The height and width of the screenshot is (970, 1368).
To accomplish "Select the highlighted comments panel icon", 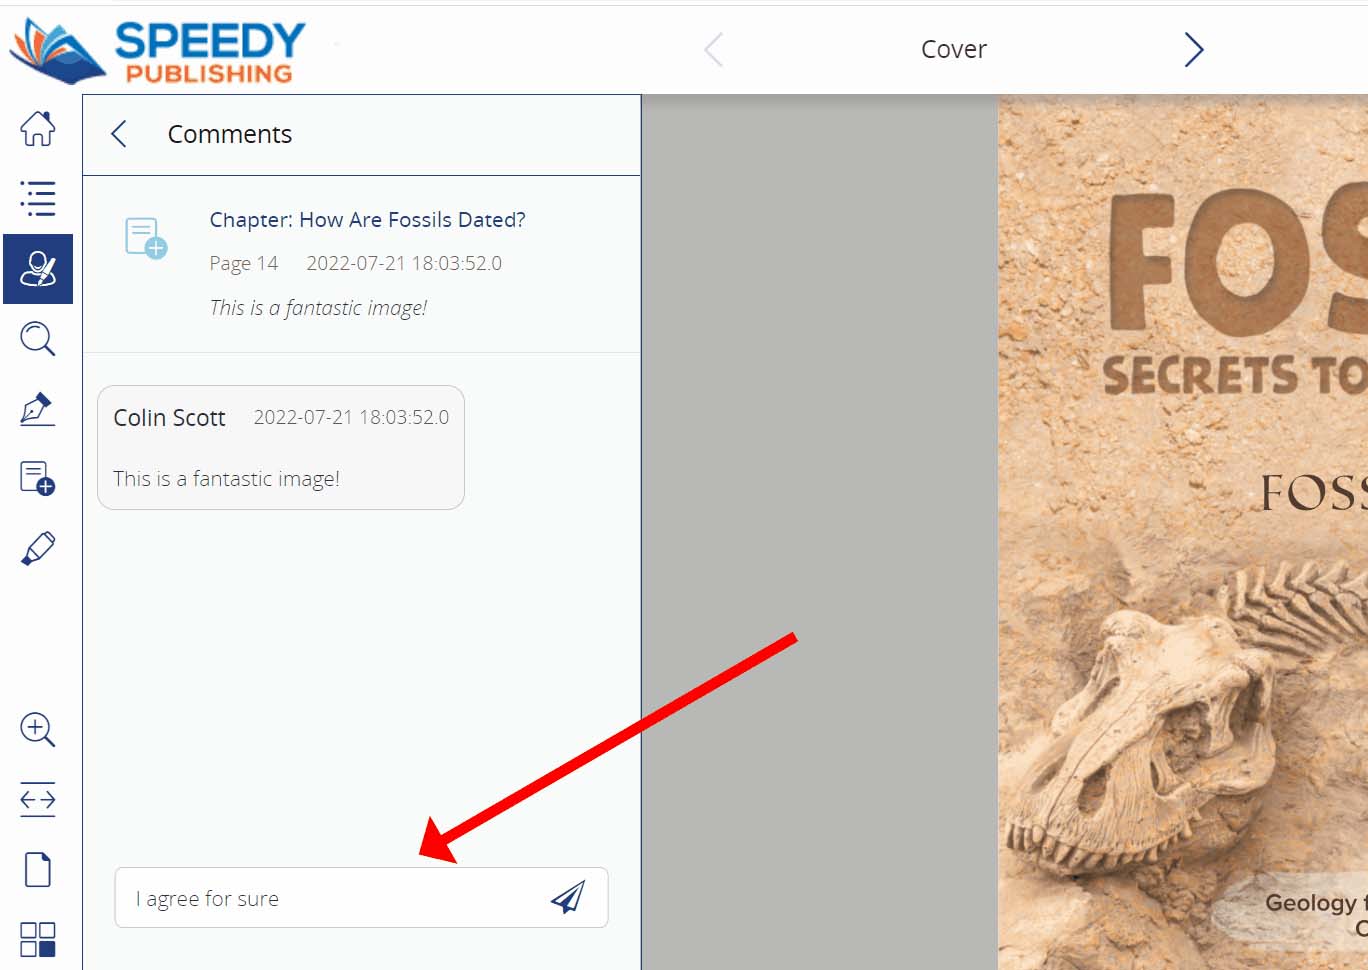I will (38, 269).
